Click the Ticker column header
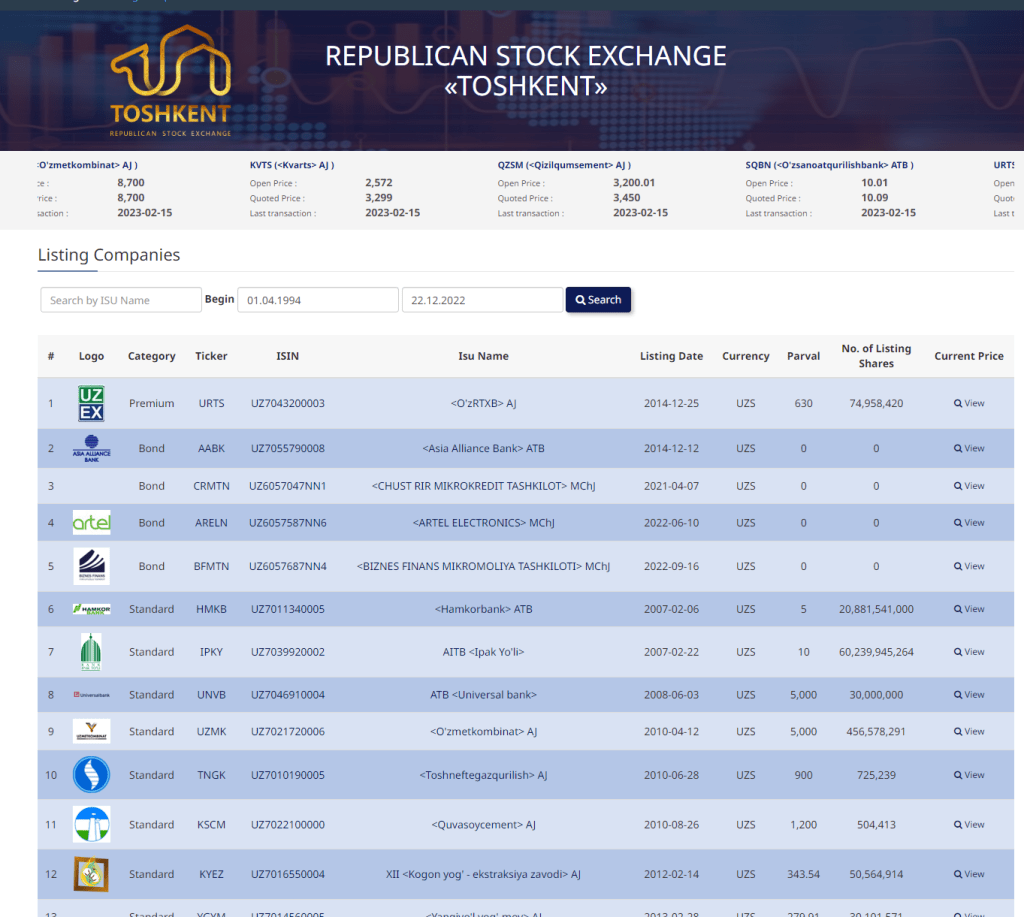 pos(211,356)
